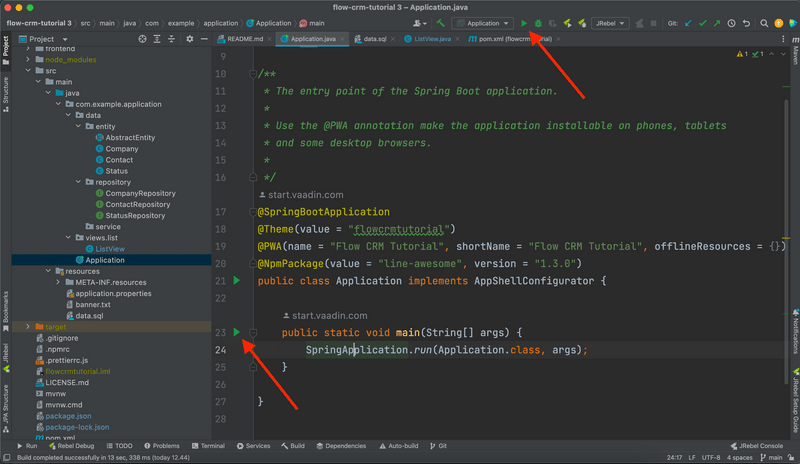Open Project panel settings gear
The image size is (800, 464).
click(189, 39)
